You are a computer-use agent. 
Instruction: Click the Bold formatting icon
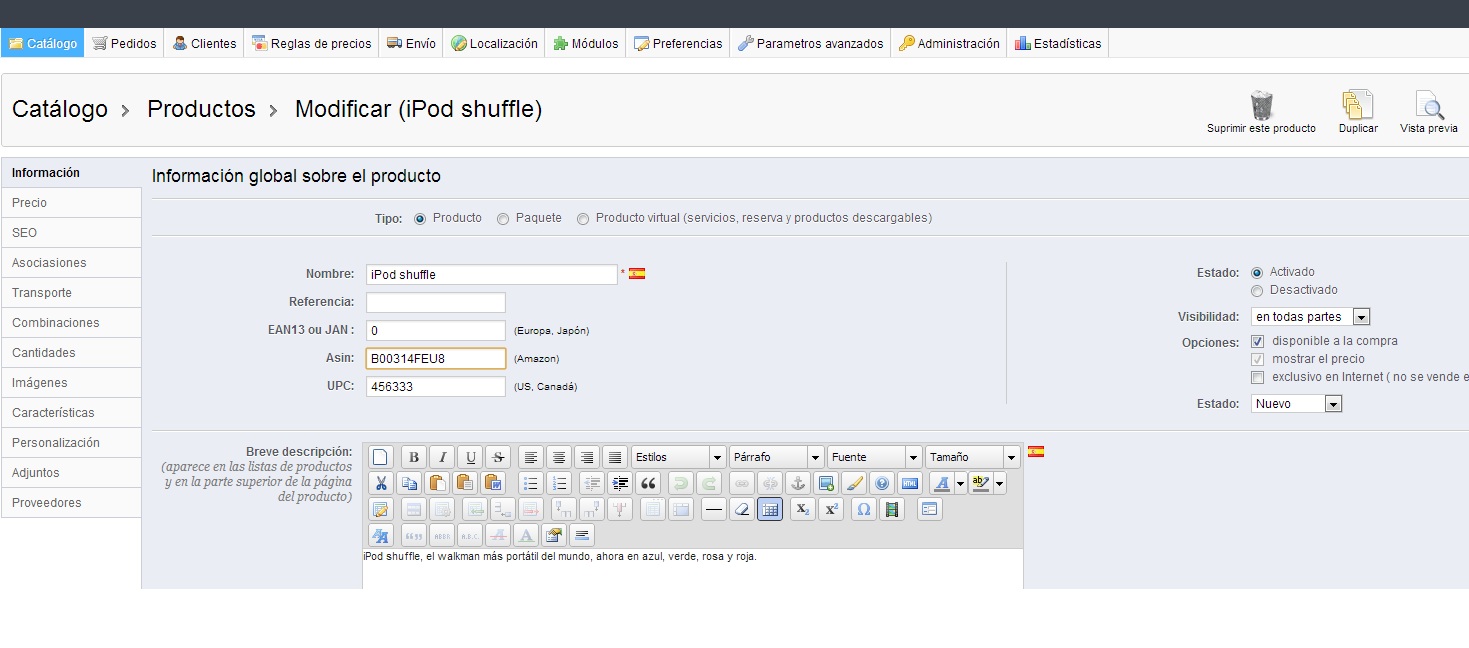[413, 457]
